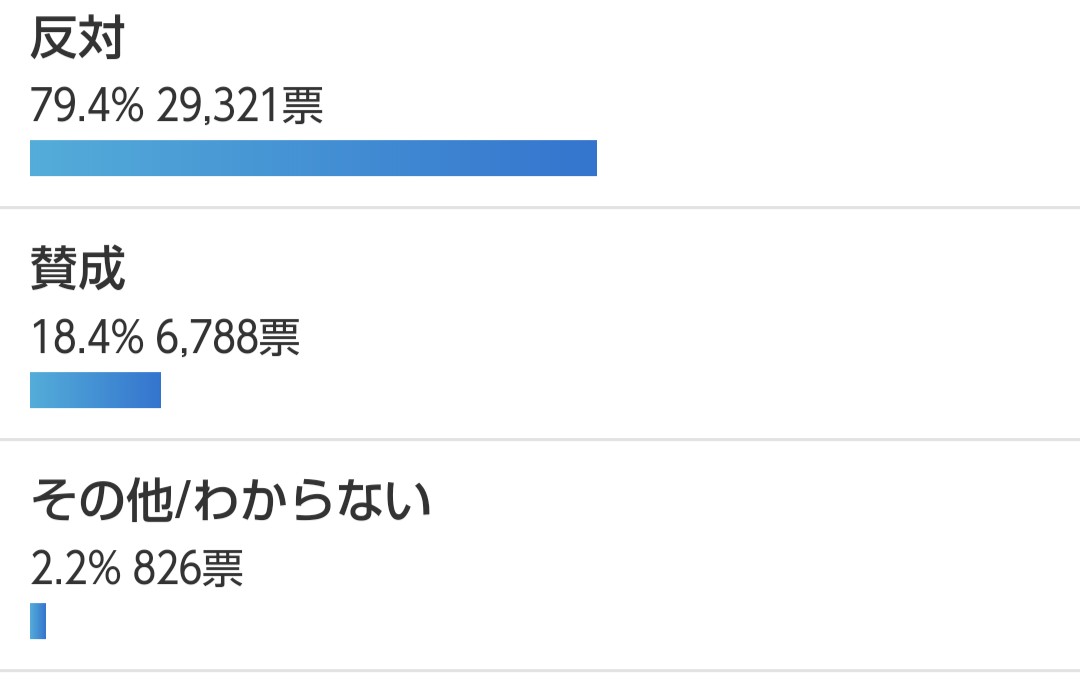
Task: Click the long 反対 result bar
Action: click(313, 158)
